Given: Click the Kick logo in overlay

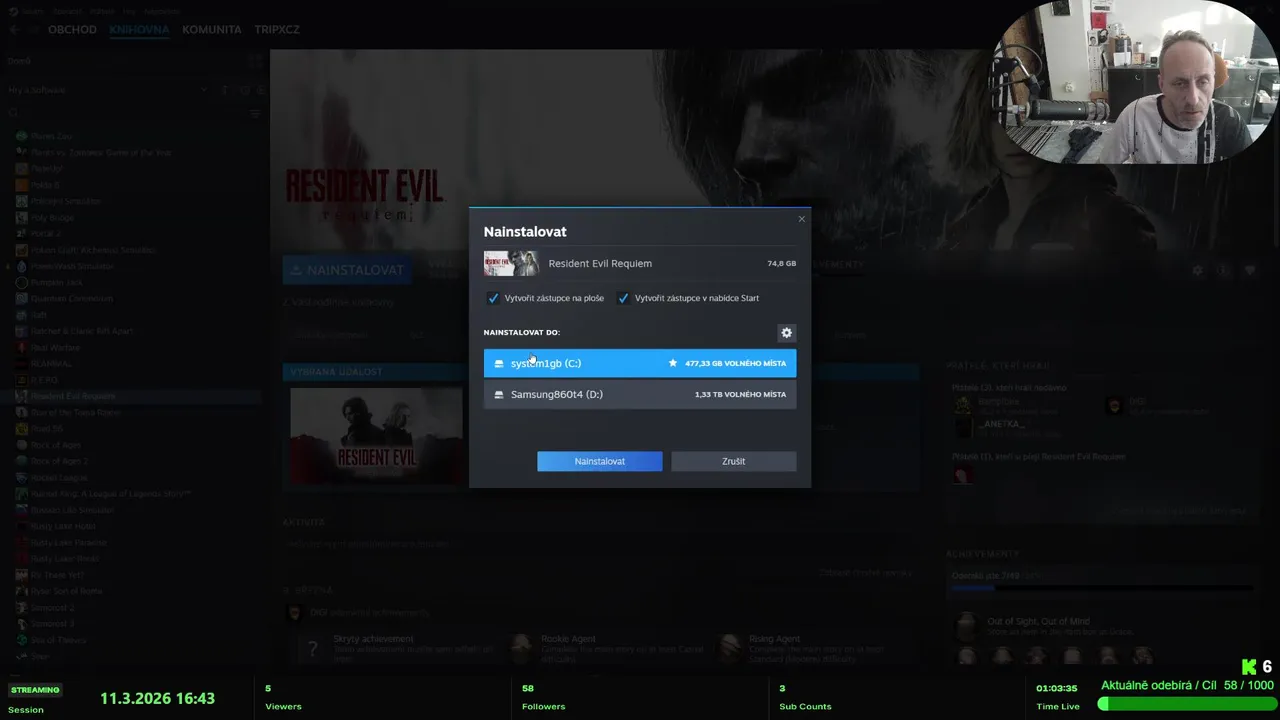Looking at the screenshot, I should pos(1249,666).
